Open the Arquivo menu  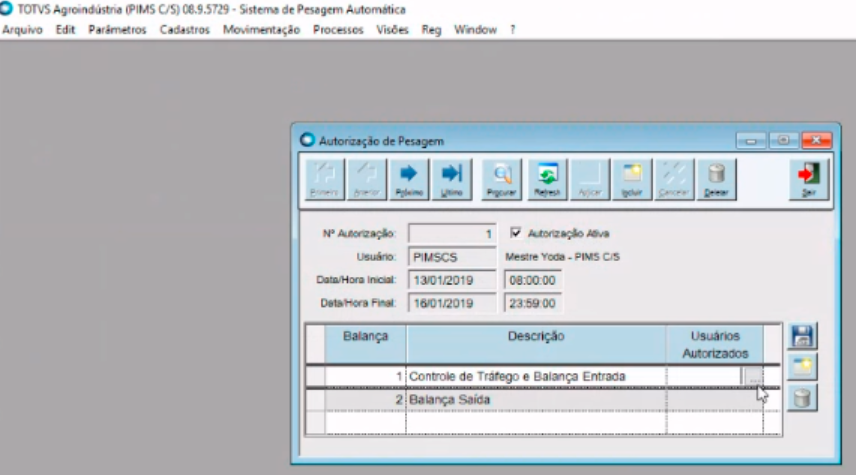pos(22,30)
